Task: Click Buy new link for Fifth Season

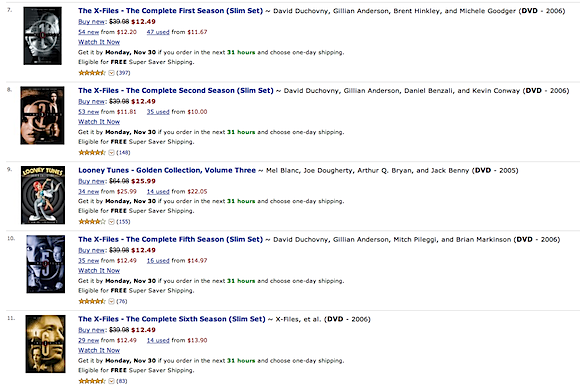Action: (92, 250)
